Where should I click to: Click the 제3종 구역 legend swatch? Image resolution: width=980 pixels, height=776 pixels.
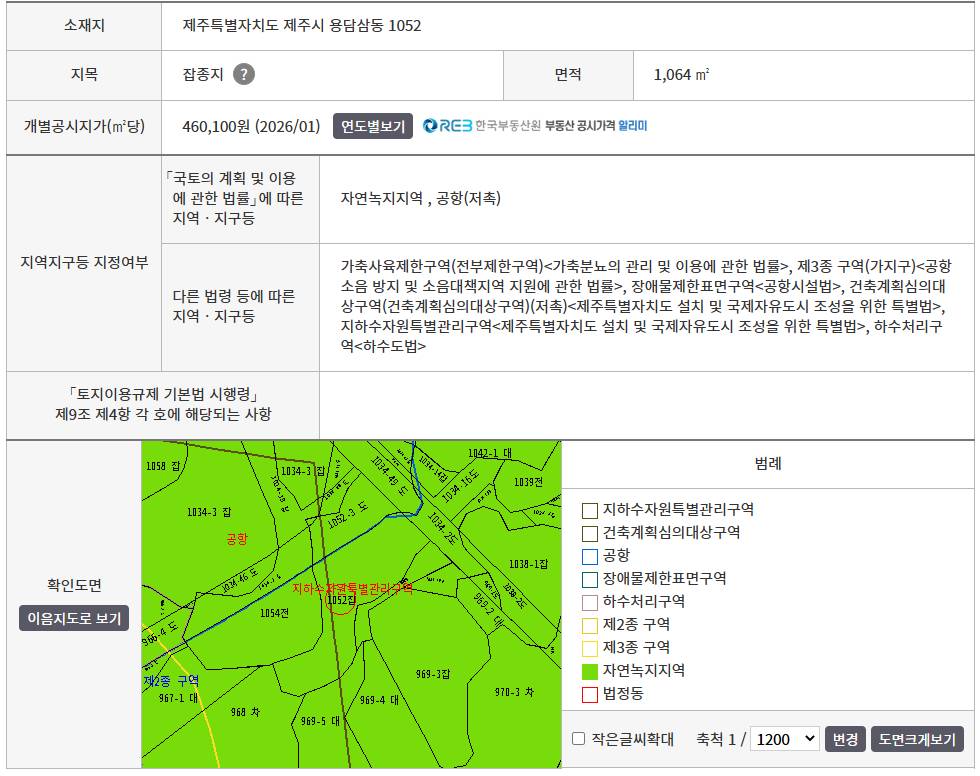590,649
